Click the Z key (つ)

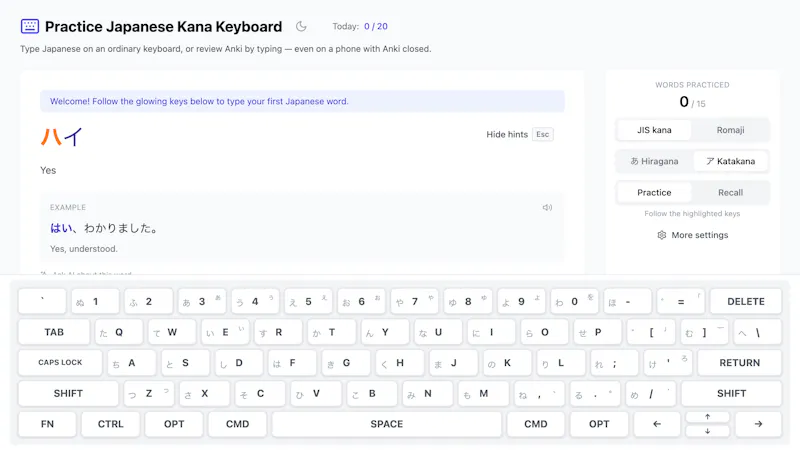click(148, 393)
